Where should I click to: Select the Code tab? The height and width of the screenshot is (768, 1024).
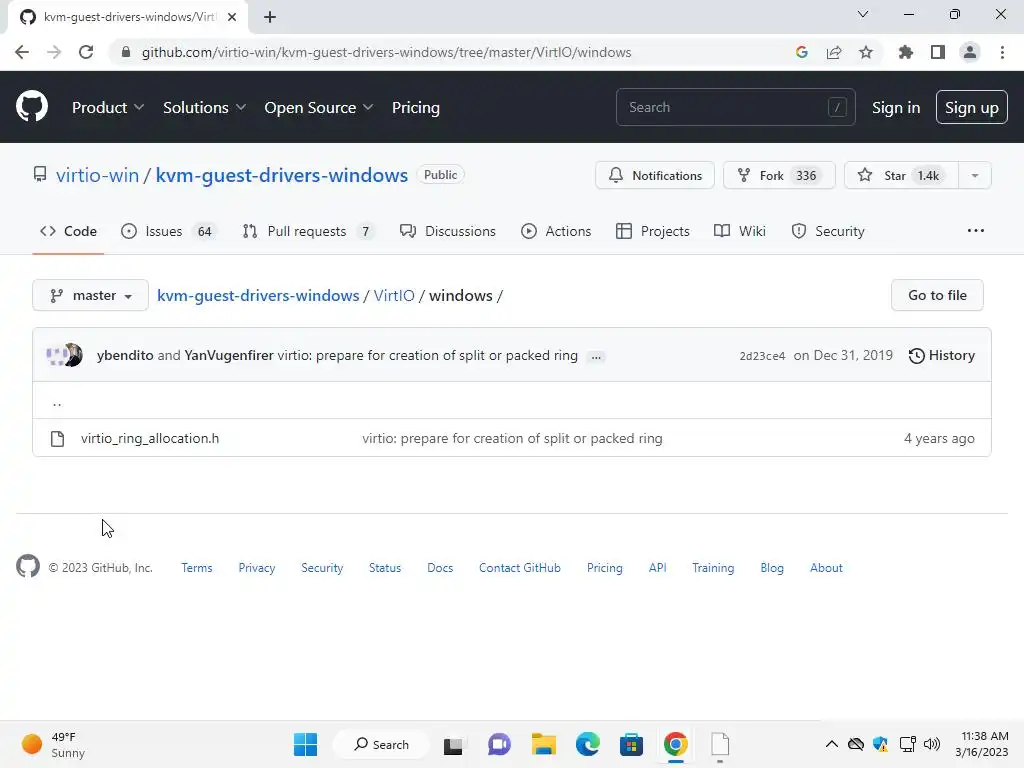pos(68,231)
